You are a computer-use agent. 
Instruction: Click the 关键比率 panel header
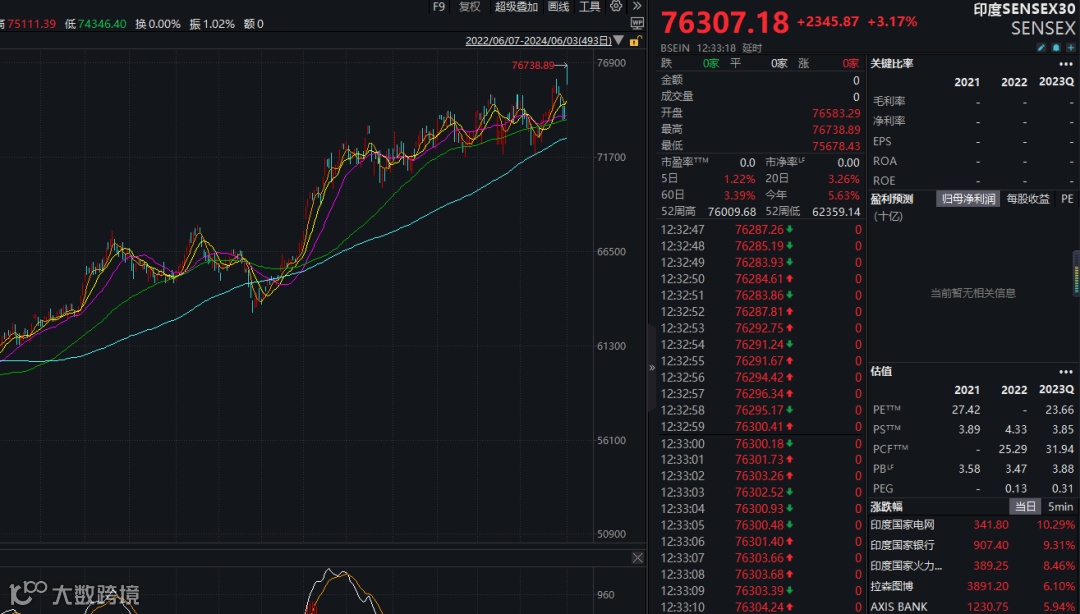(892, 63)
